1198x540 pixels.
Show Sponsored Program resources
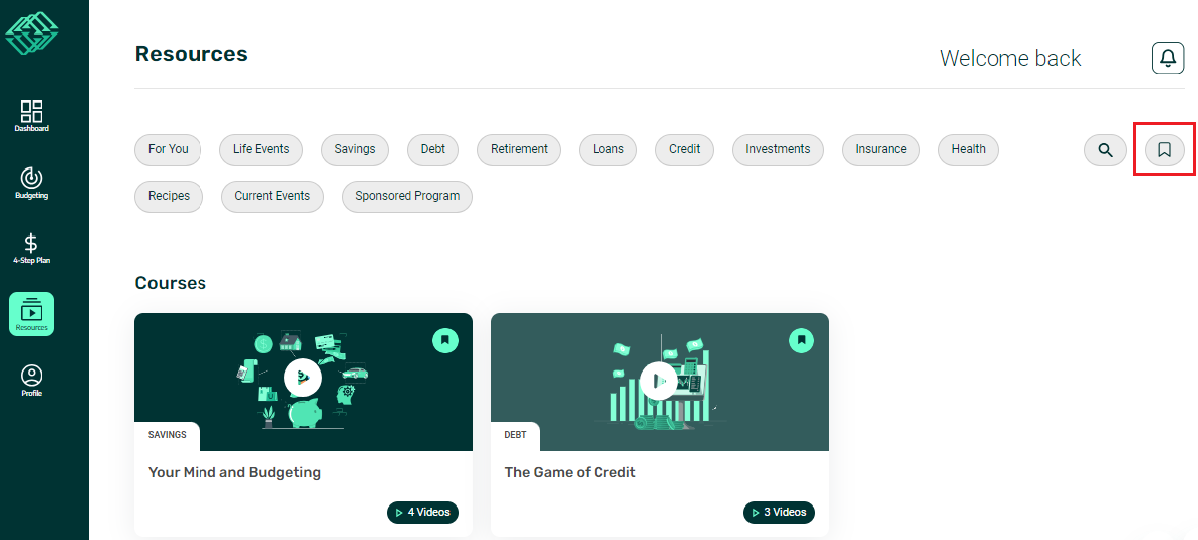[x=407, y=196]
